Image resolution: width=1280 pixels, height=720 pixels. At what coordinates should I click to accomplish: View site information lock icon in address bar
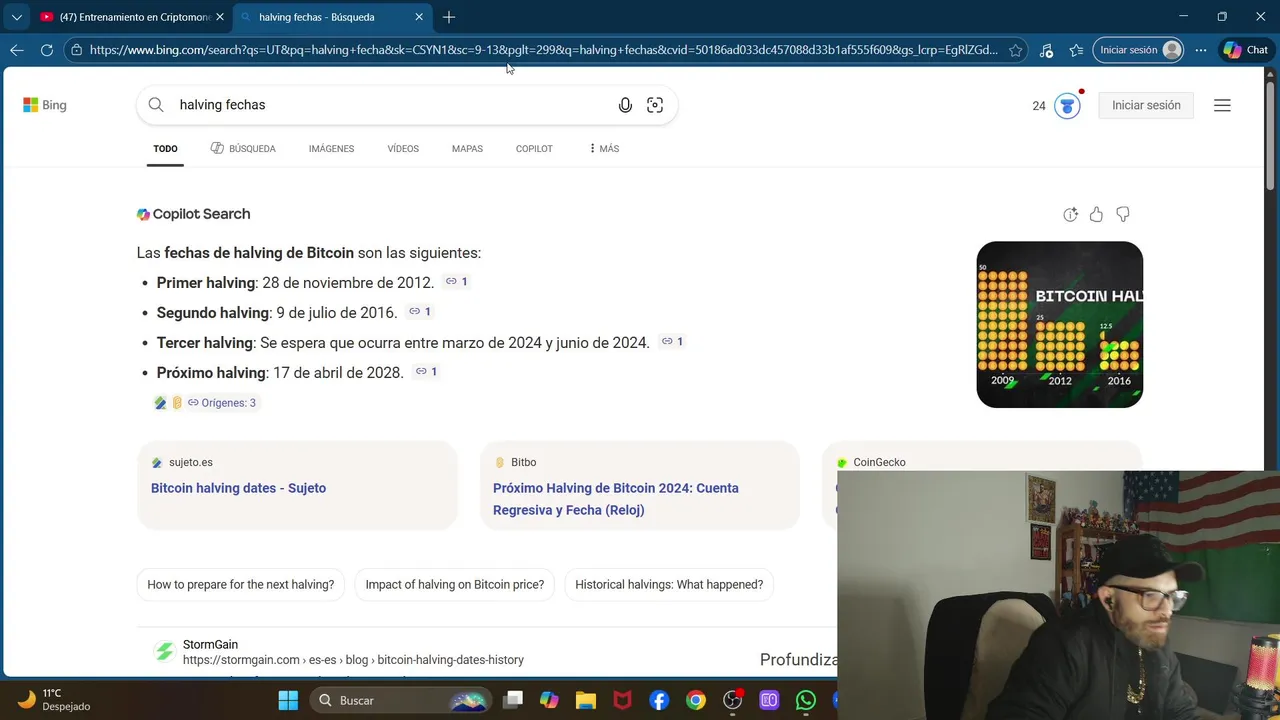(x=76, y=50)
